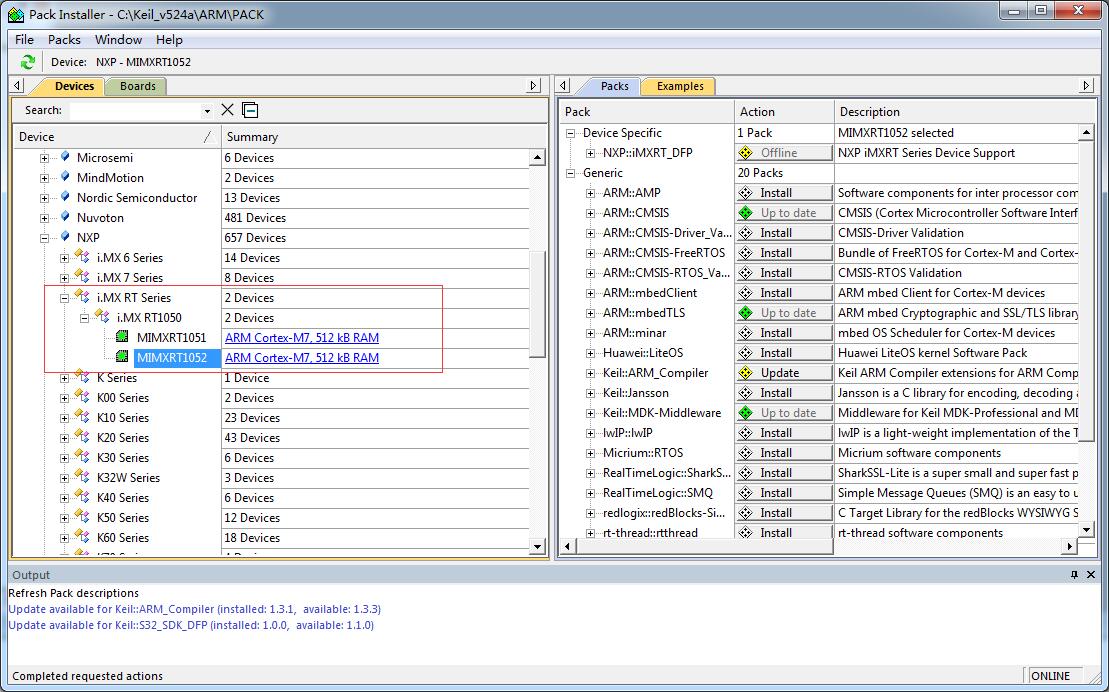The image size is (1109, 692).
Task: Click the MindMotion vendor icon
Action: point(65,176)
